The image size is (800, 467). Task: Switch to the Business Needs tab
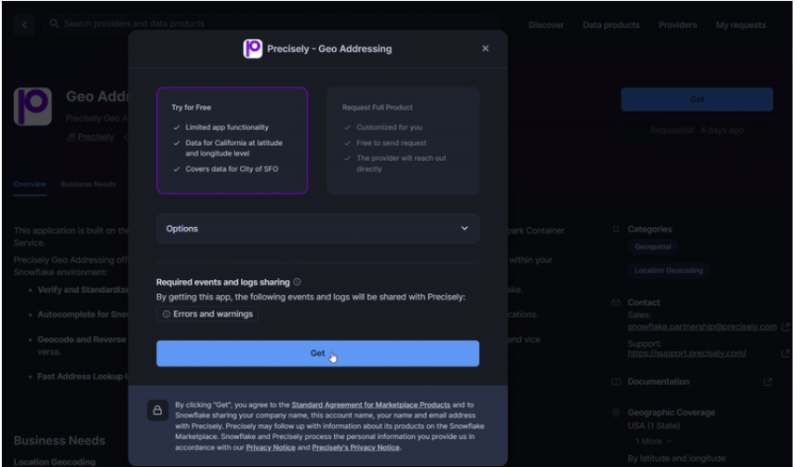(x=88, y=184)
